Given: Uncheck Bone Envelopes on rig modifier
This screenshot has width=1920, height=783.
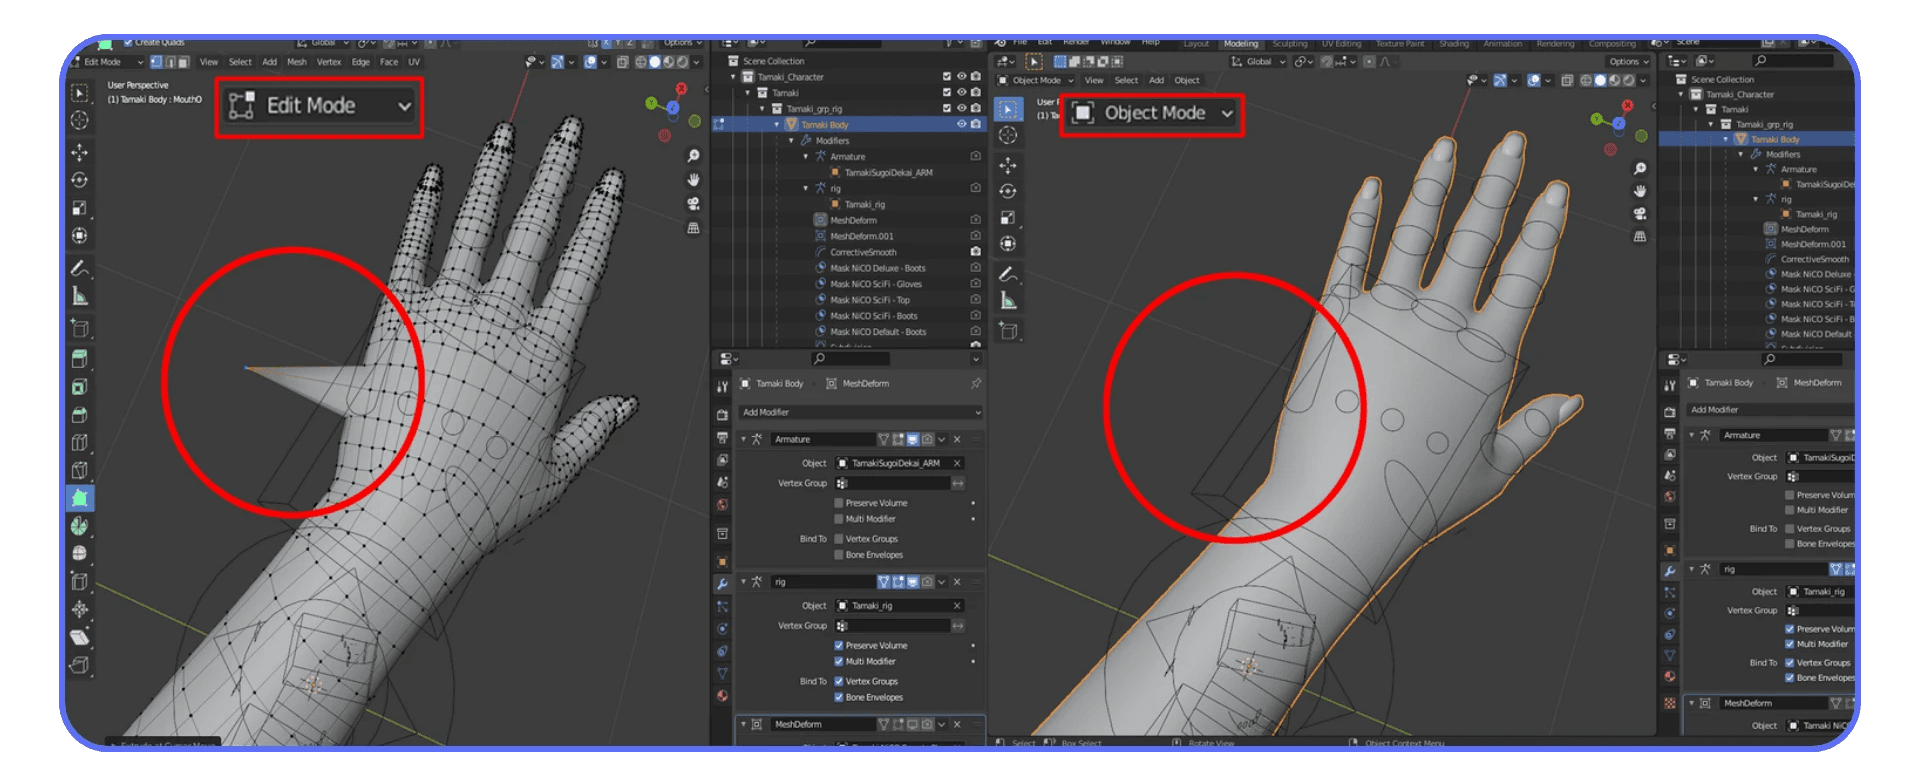Looking at the screenshot, I should coord(839,697).
